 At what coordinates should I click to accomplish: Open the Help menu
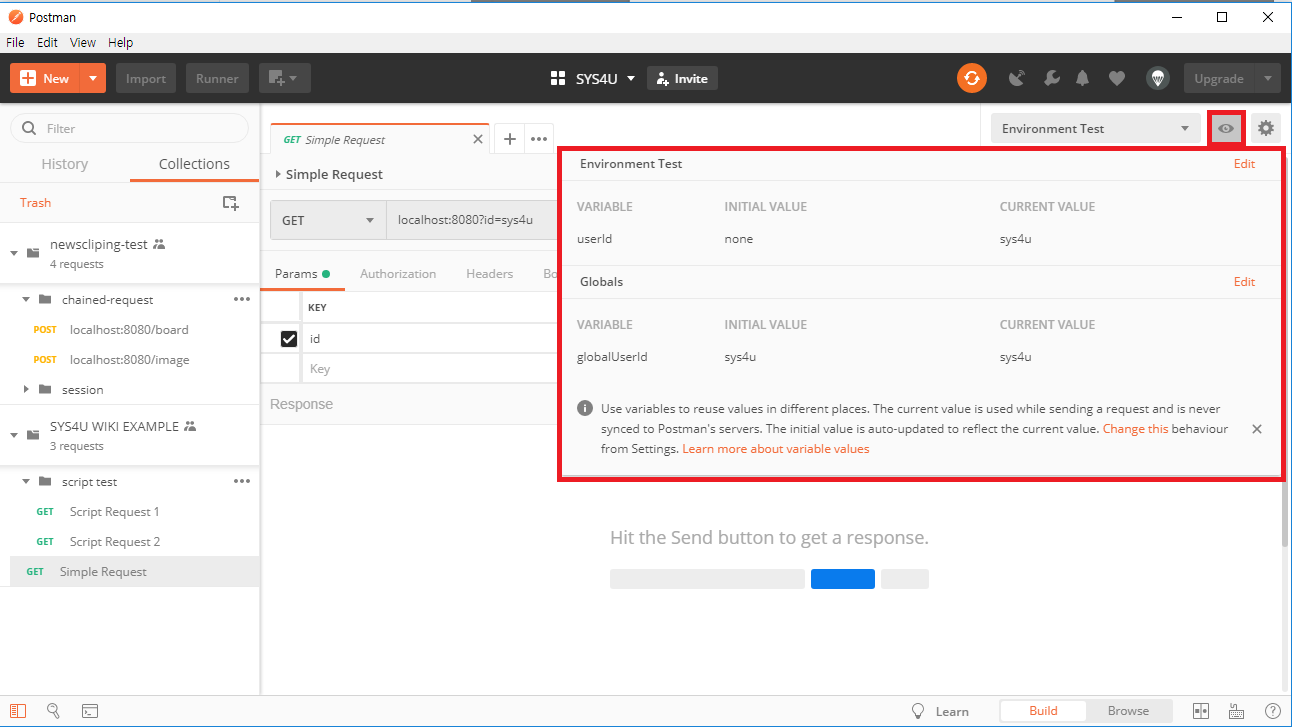(x=120, y=43)
